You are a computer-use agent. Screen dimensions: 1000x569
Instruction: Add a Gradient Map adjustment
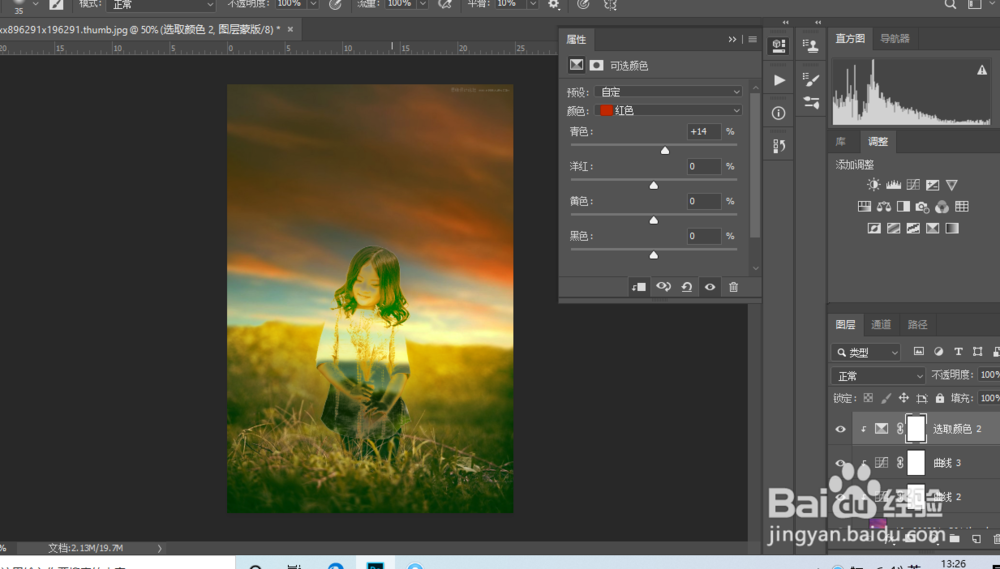[x=952, y=228]
